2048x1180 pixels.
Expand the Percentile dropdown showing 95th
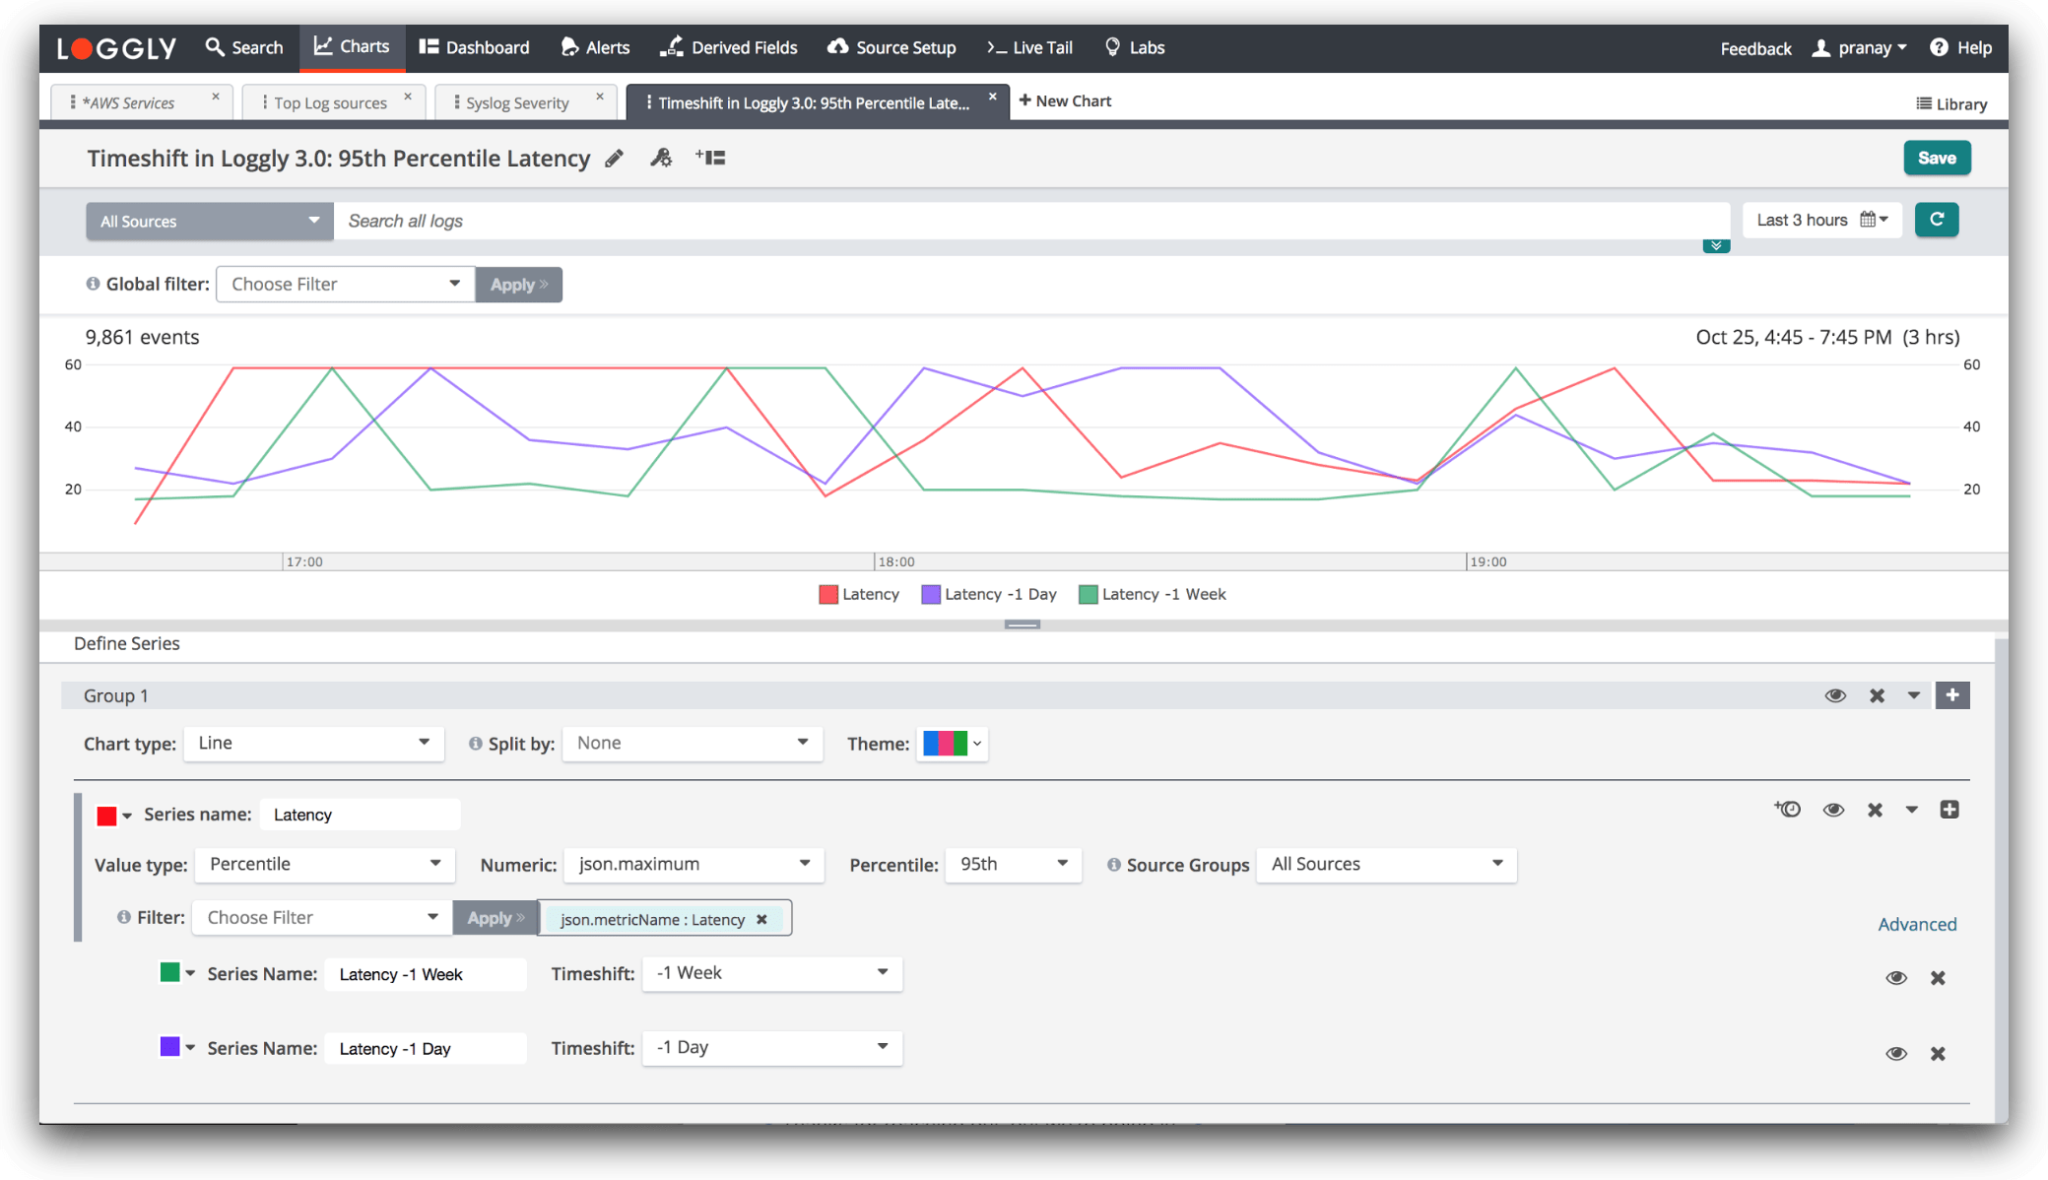tap(1012, 864)
